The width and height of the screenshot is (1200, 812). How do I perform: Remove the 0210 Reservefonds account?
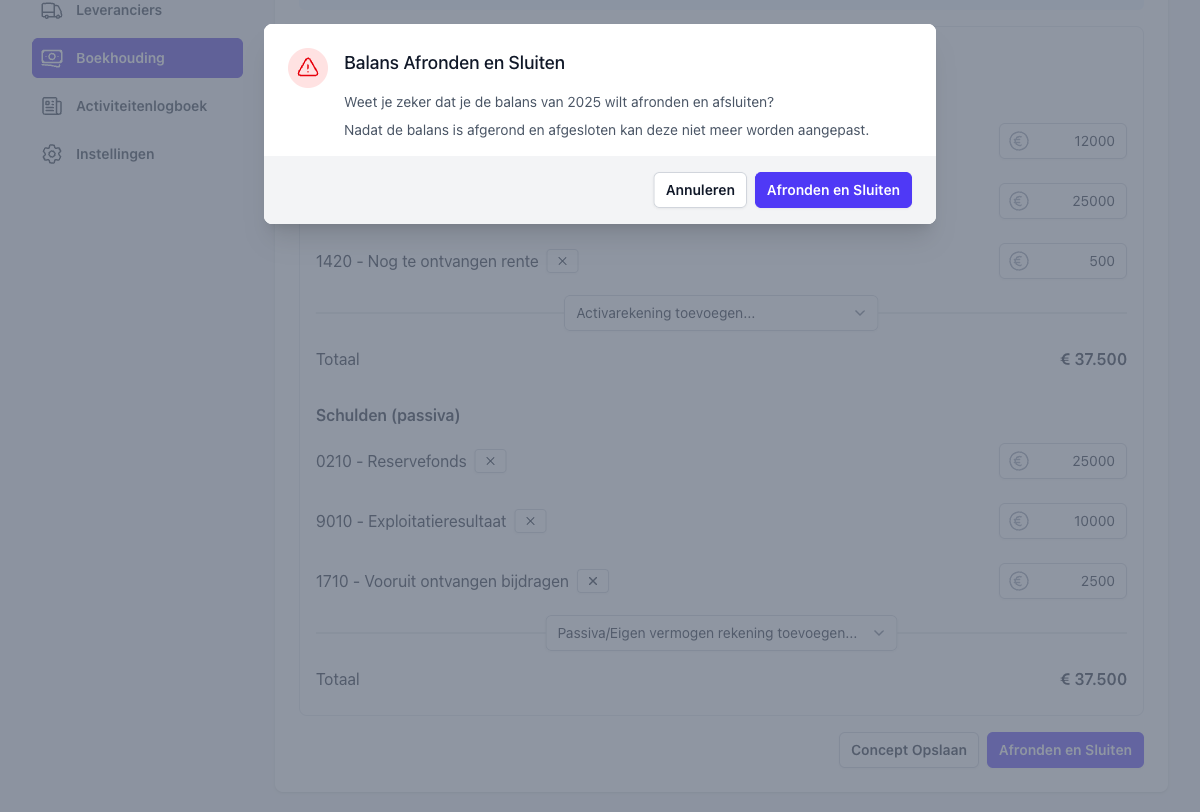click(490, 461)
